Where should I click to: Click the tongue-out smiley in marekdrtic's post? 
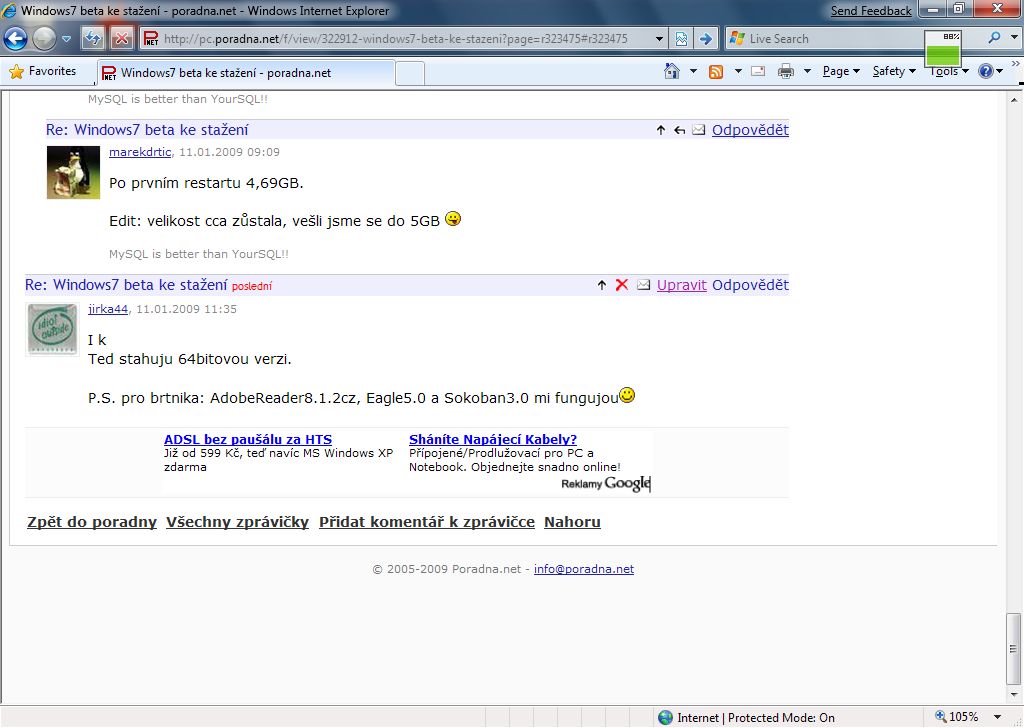pos(453,219)
